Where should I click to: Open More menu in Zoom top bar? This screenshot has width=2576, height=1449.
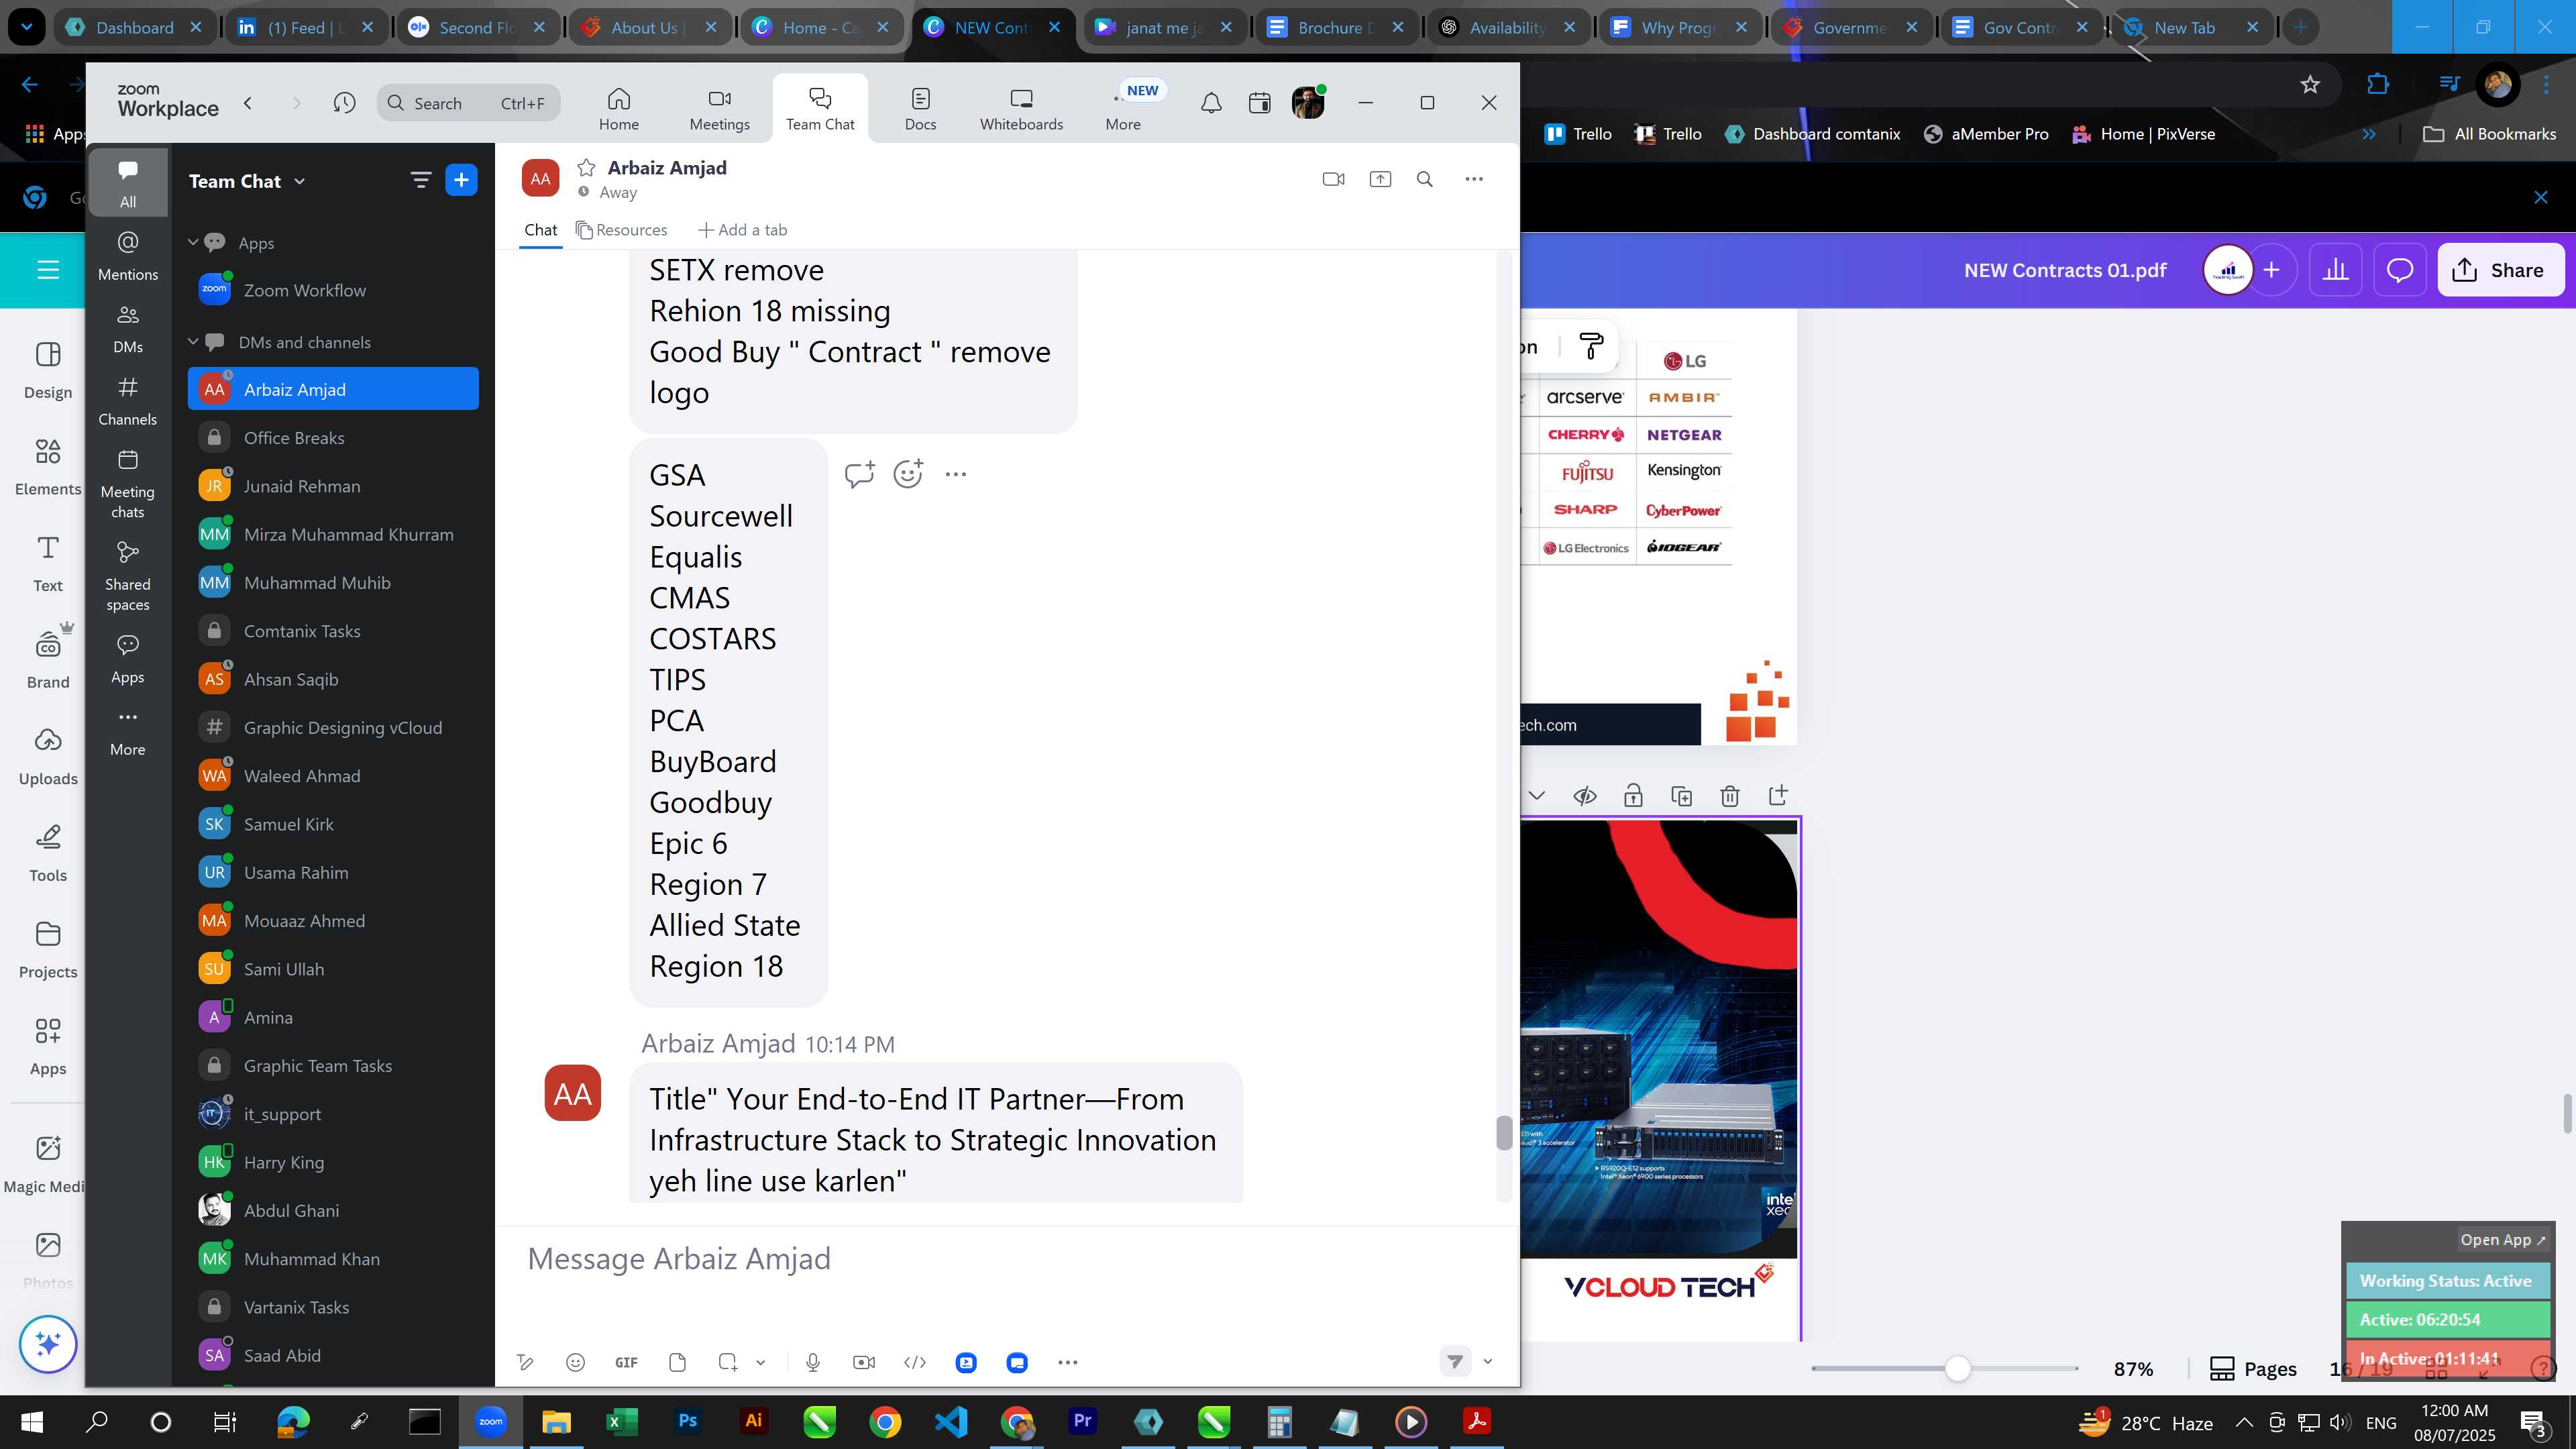[x=1123, y=109]
